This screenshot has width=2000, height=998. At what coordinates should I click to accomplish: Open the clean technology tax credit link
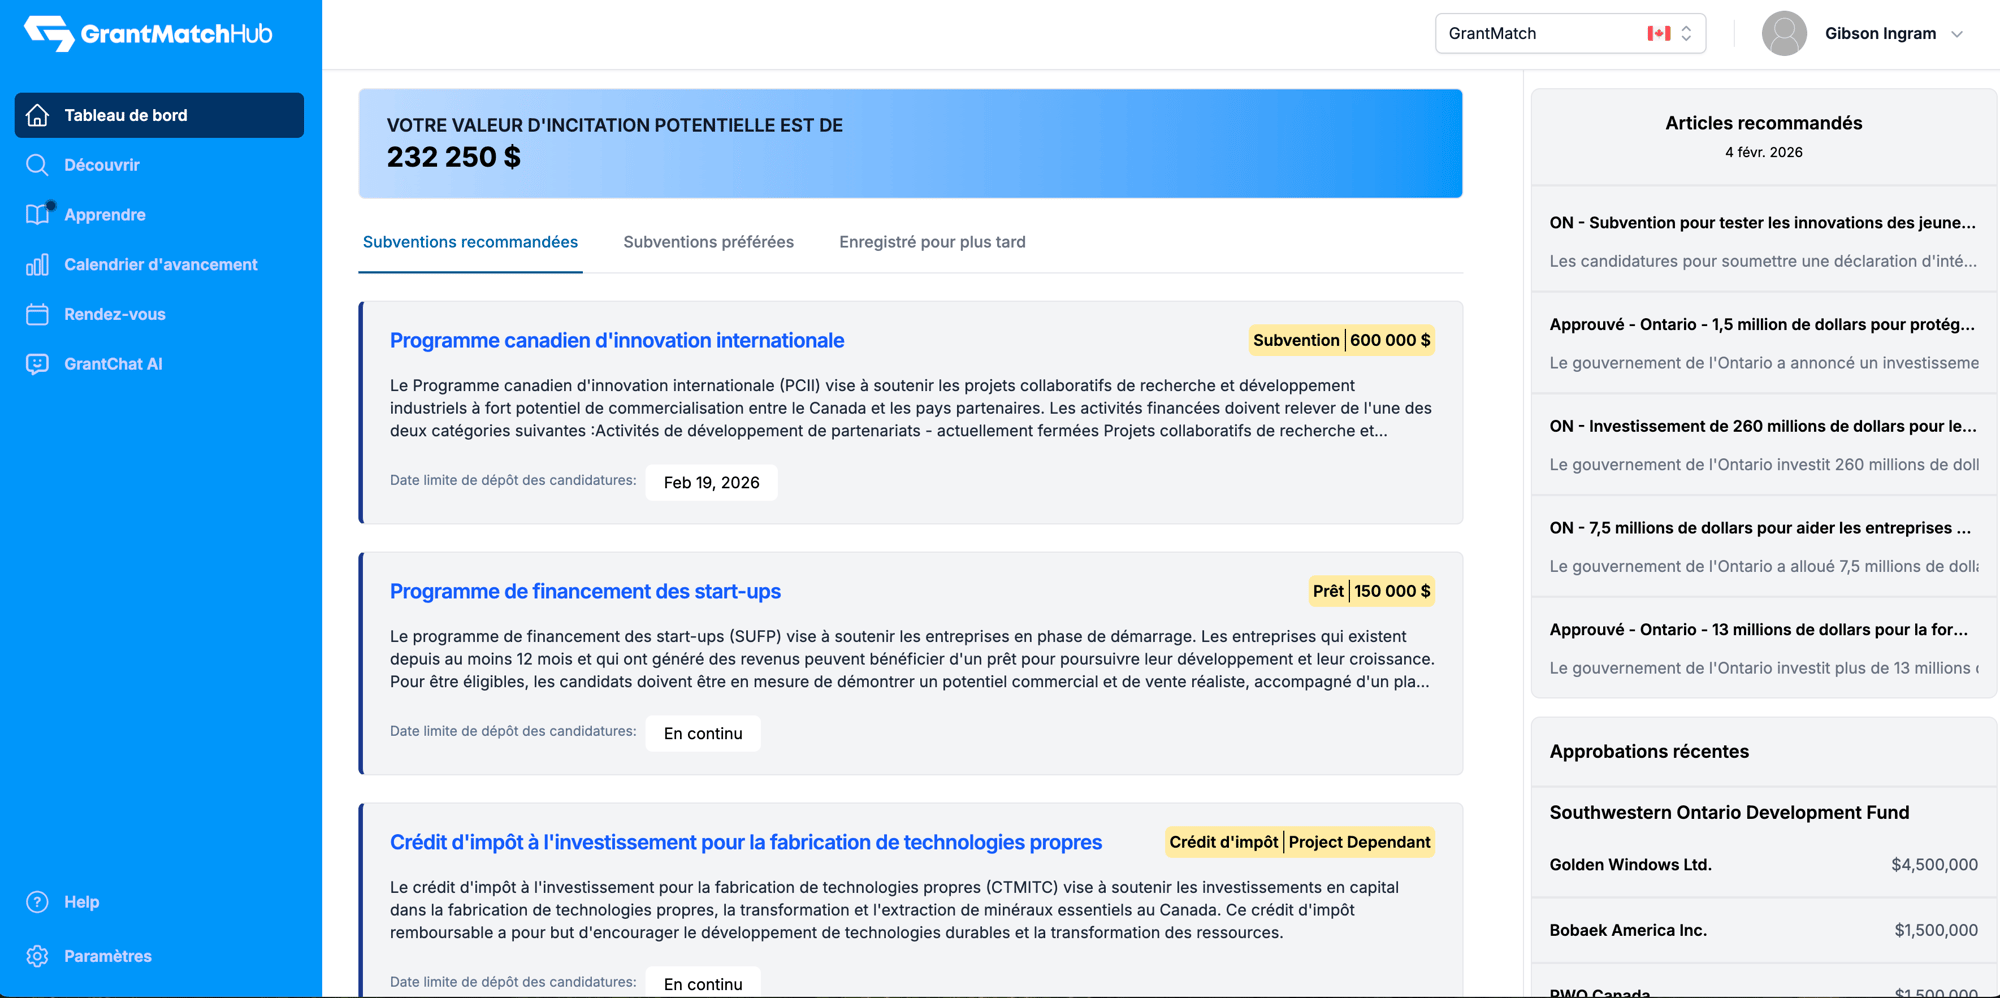click(745, 843)
